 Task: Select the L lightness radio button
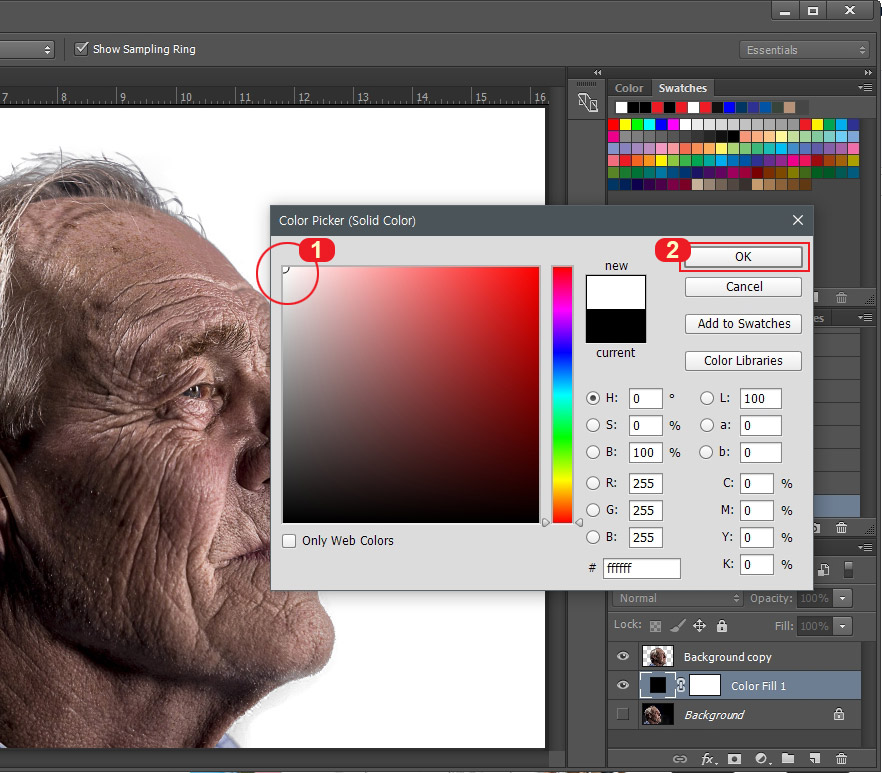pos(706,398)
